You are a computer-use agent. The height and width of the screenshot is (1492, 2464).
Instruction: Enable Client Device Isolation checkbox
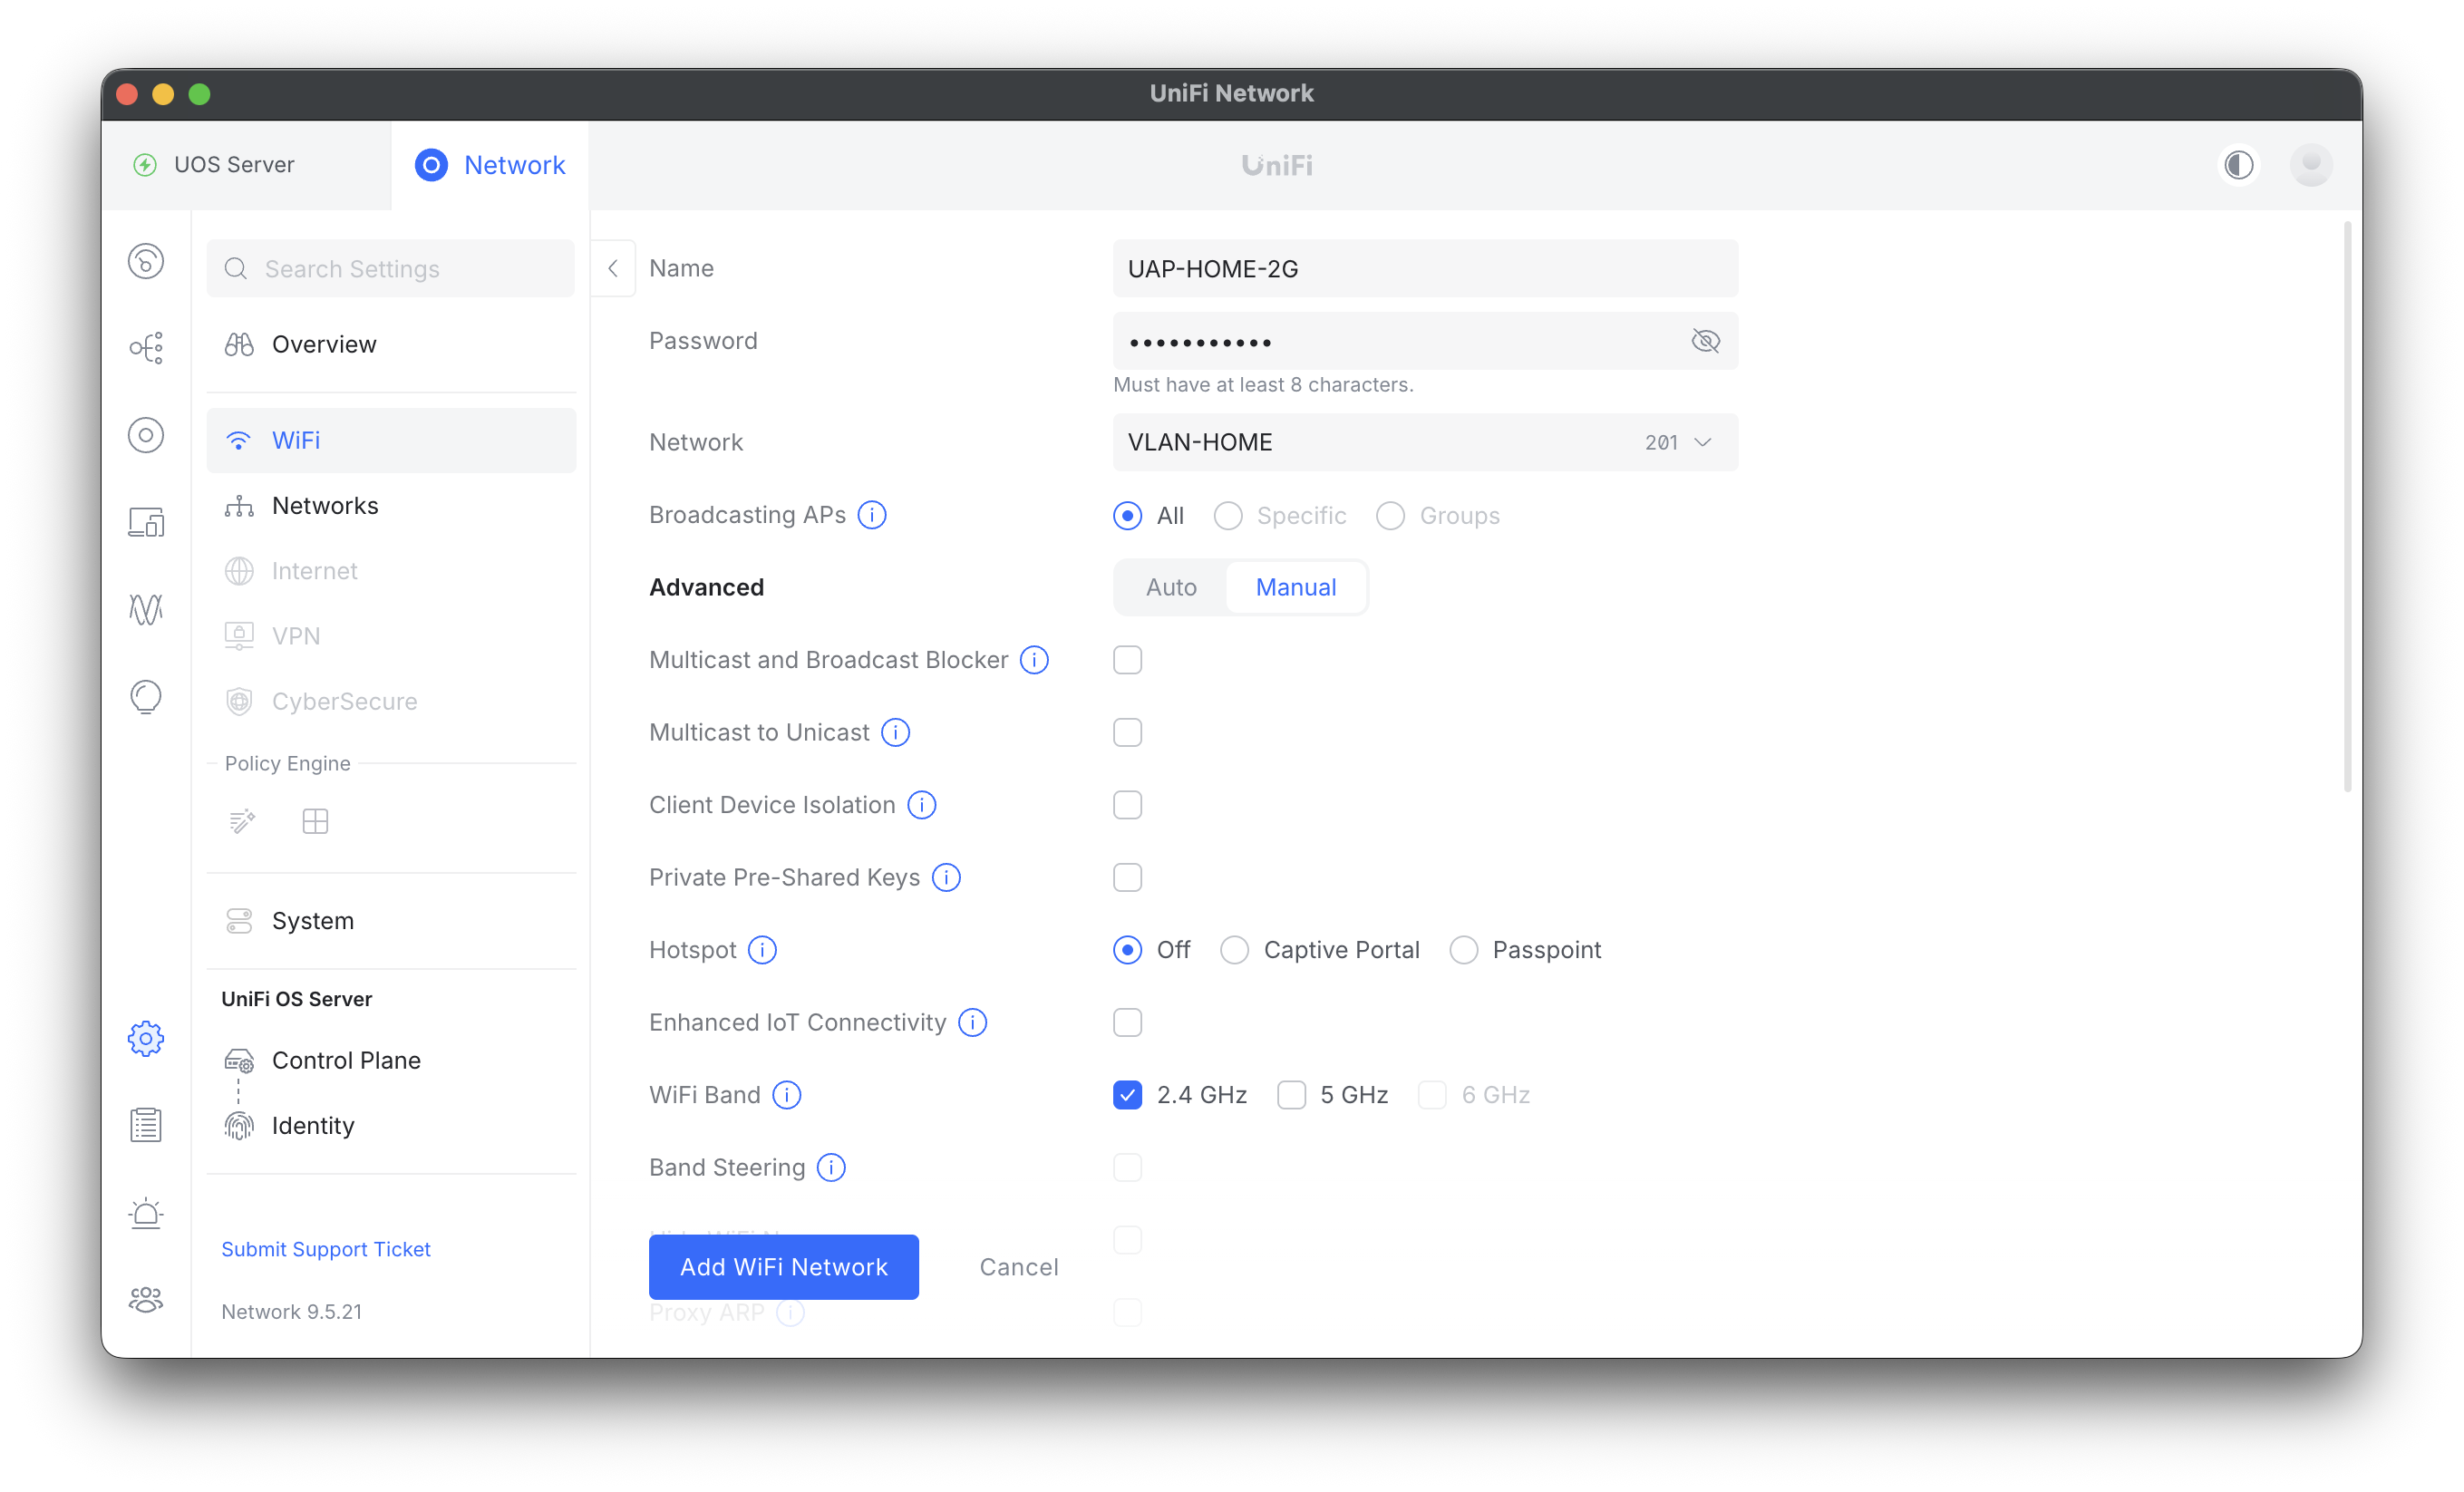[1127, 805]
